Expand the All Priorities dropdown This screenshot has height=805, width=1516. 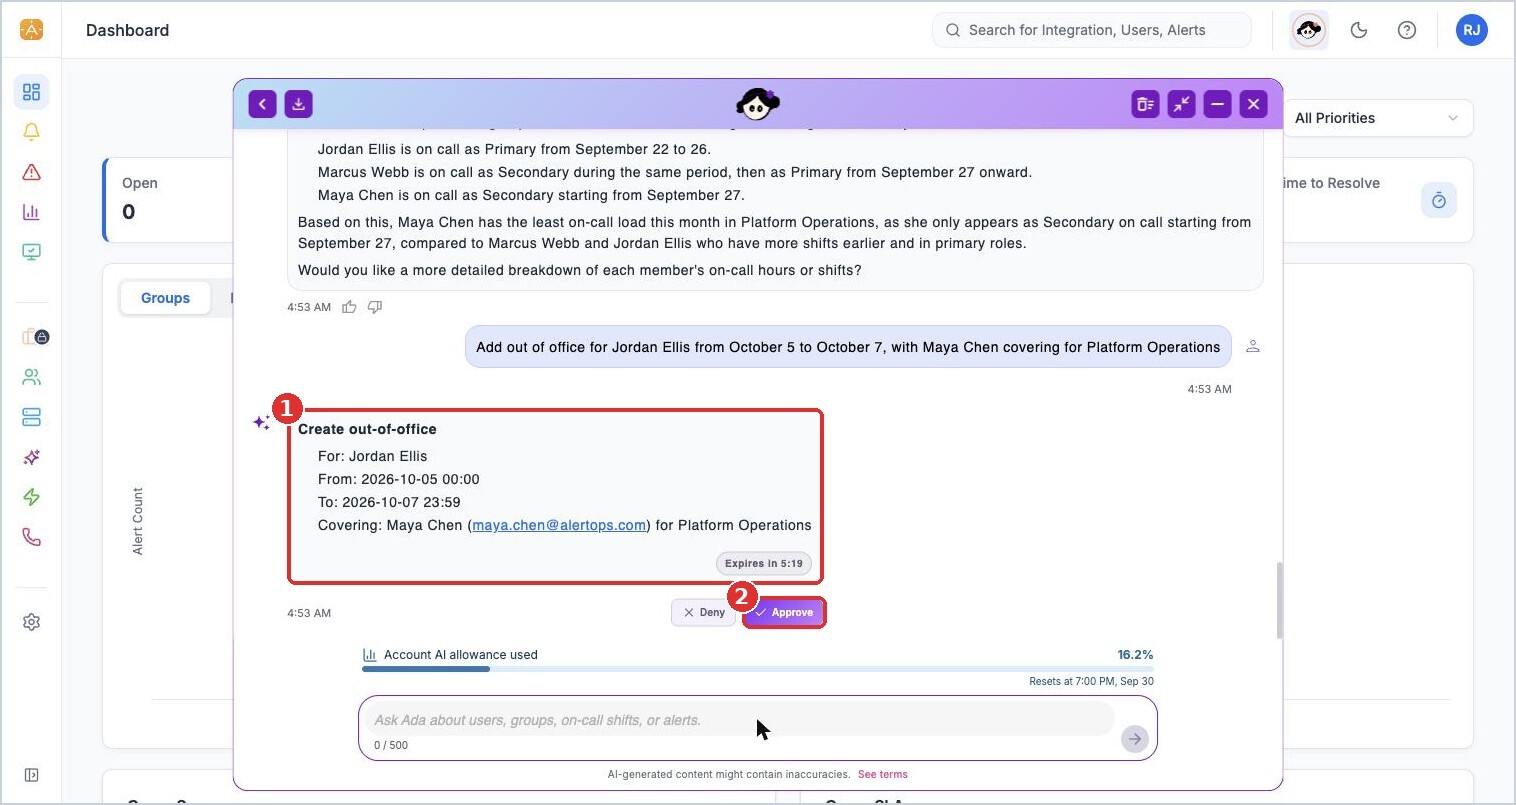point(1377,118)
